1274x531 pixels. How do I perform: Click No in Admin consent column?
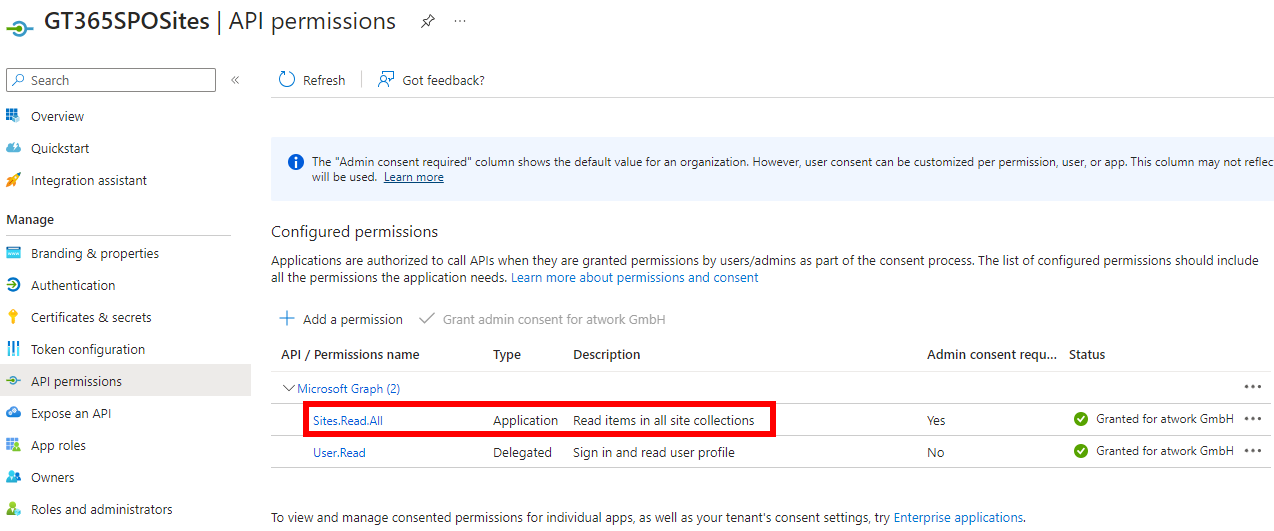click(935, 453)
